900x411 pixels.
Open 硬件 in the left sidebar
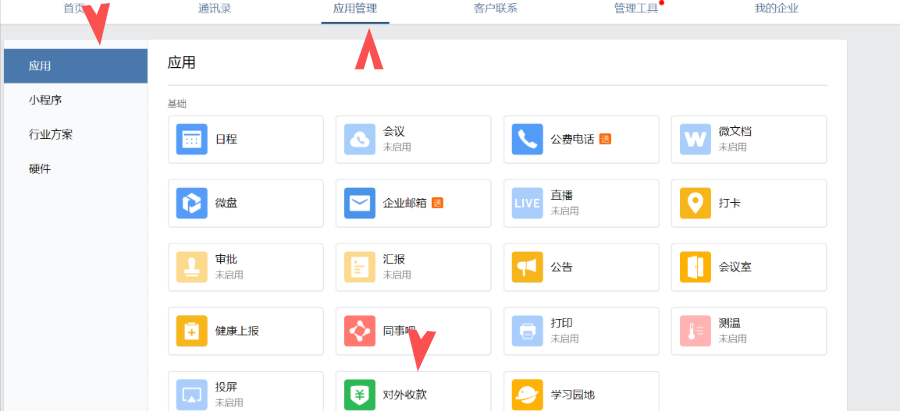click(x=40, y=168)
